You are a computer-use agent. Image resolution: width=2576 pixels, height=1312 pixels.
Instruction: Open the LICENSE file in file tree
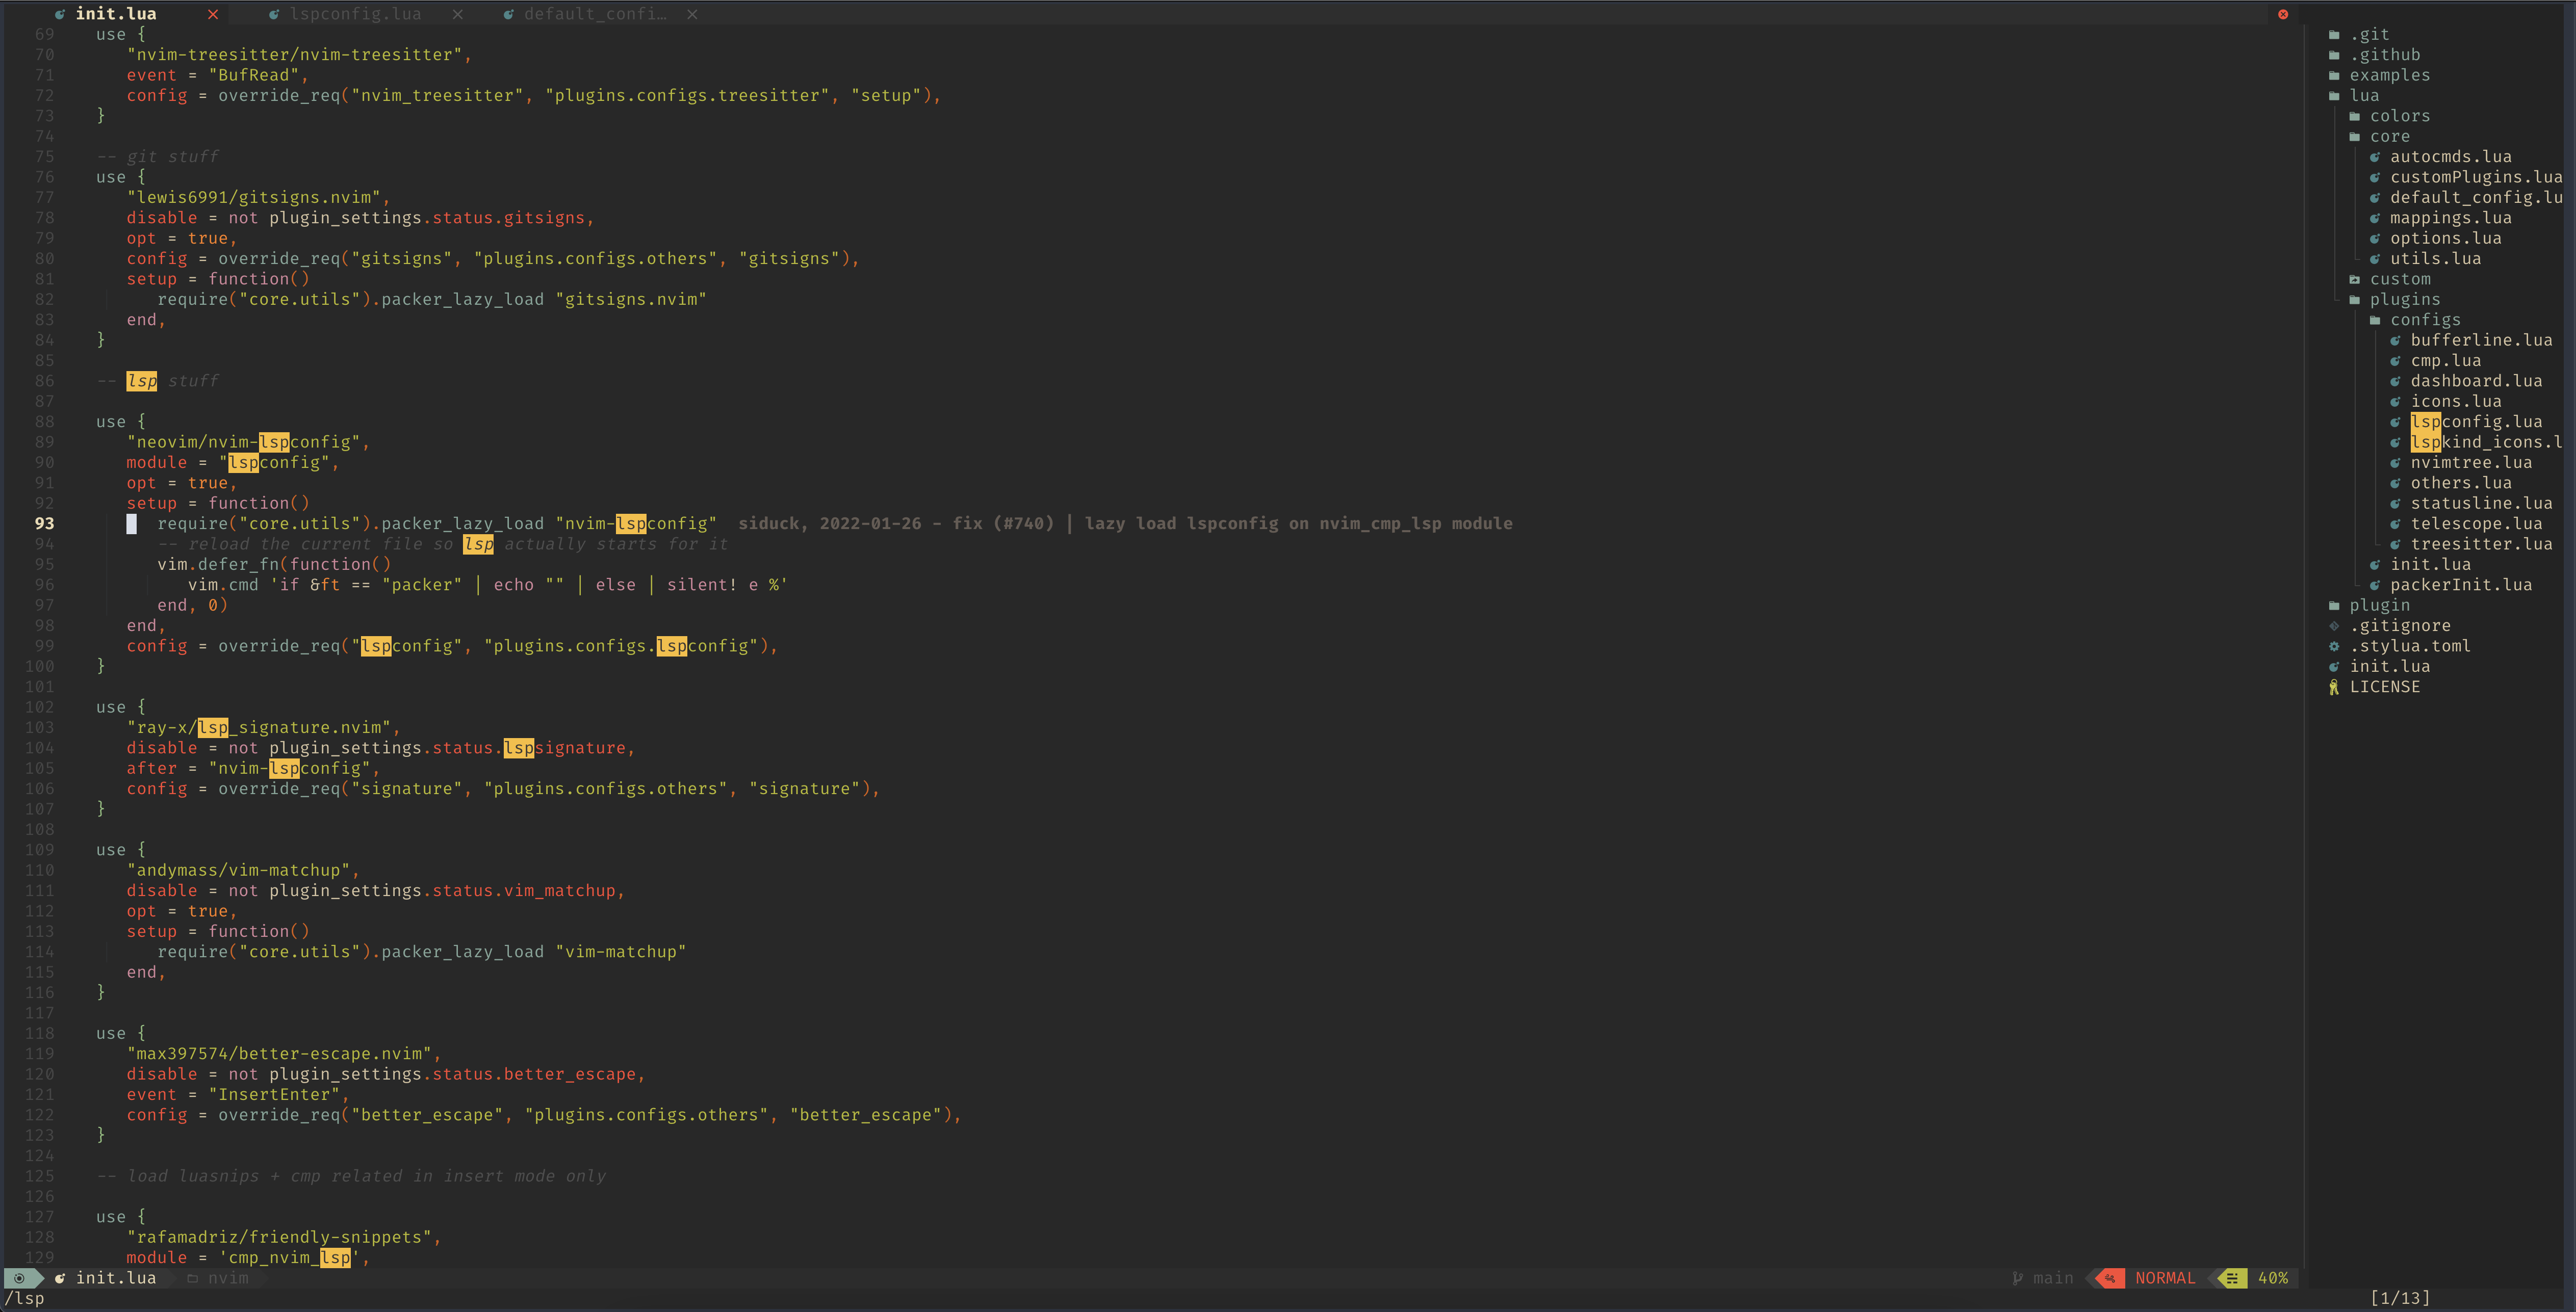click(2385, 686)
